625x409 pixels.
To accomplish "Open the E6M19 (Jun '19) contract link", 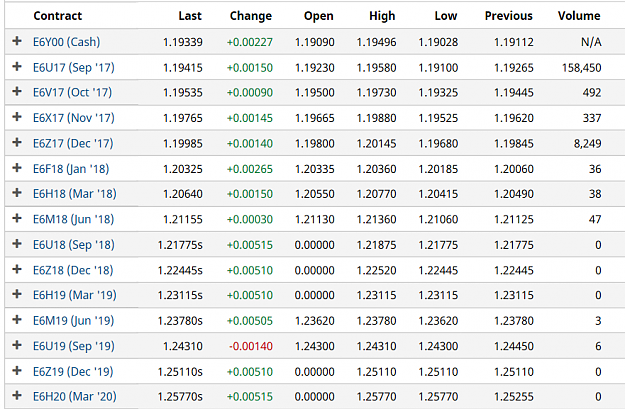I will point(73,321).
